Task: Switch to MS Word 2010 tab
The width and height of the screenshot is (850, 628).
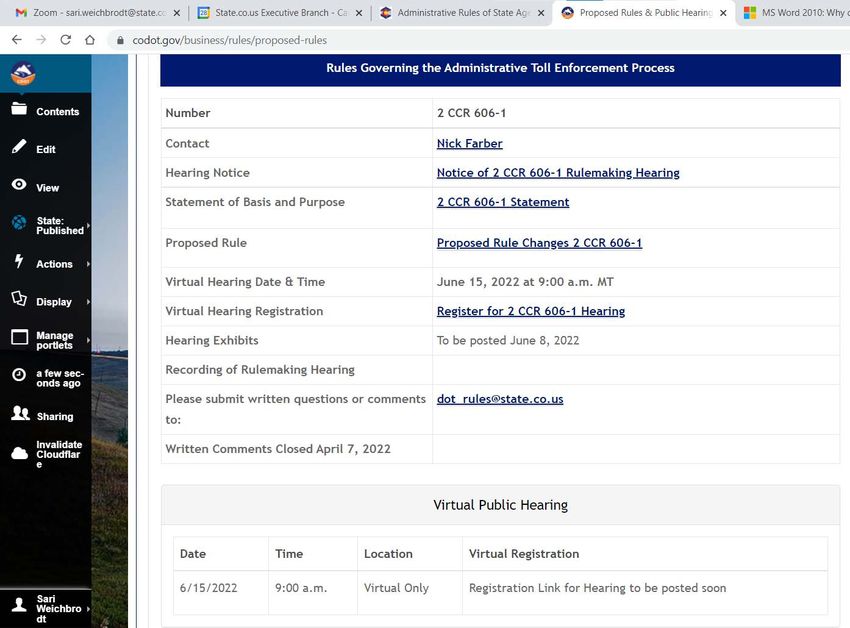Action: coord(796,13)
